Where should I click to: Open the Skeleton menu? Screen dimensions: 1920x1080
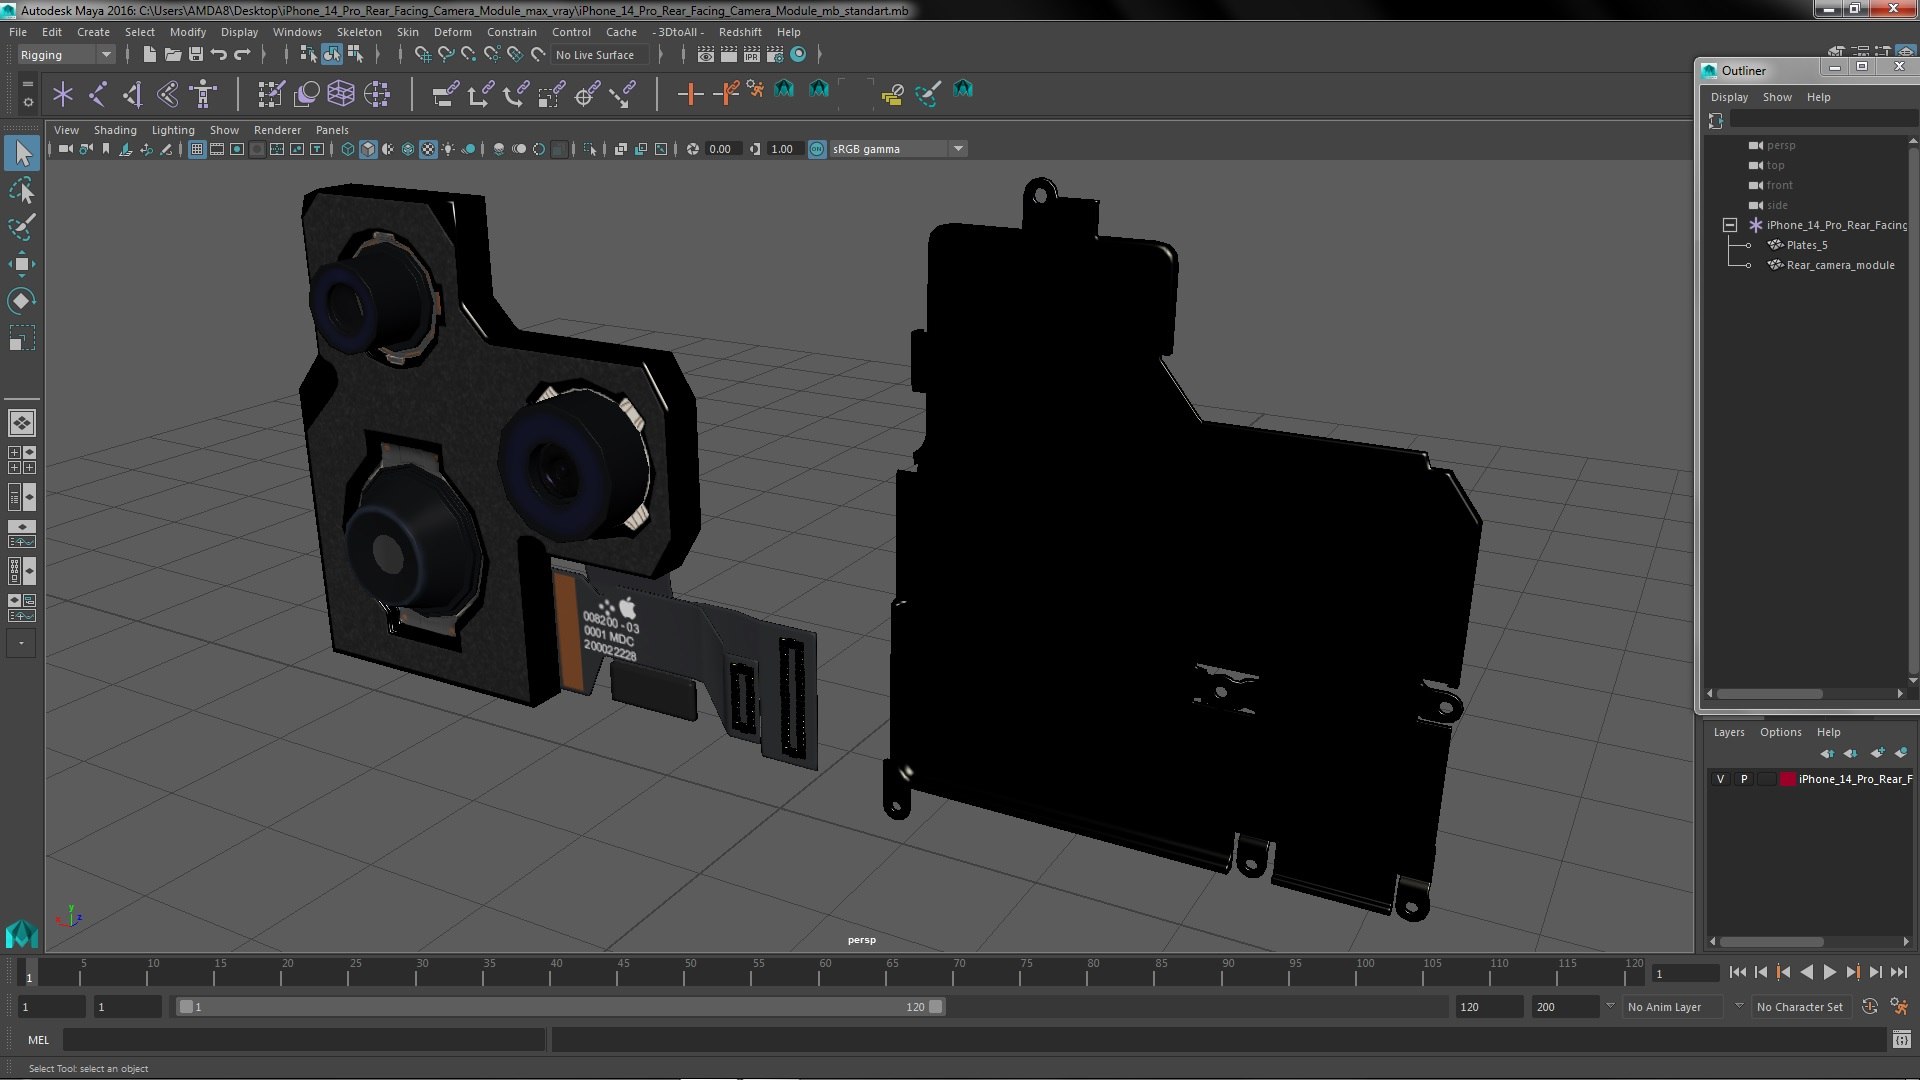(x=358, y=32)
